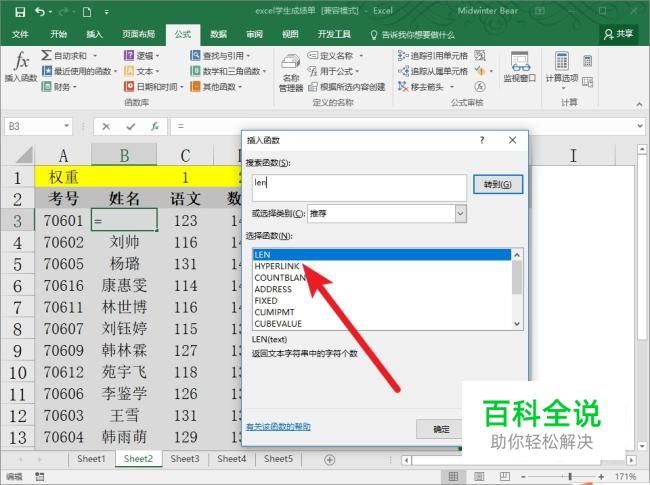Confirm formula entry with the checkmark icon
This screenshot has width=650, height=485.
131,126
